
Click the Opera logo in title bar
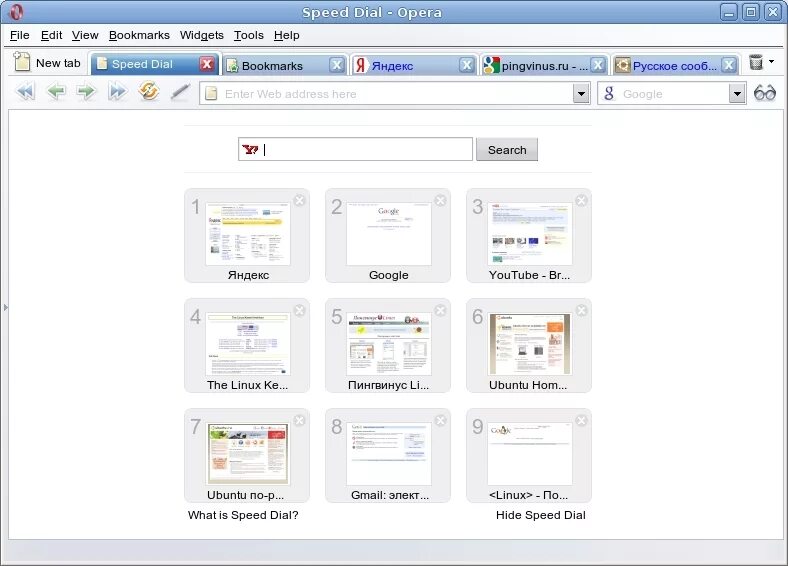tap(17, 12)
